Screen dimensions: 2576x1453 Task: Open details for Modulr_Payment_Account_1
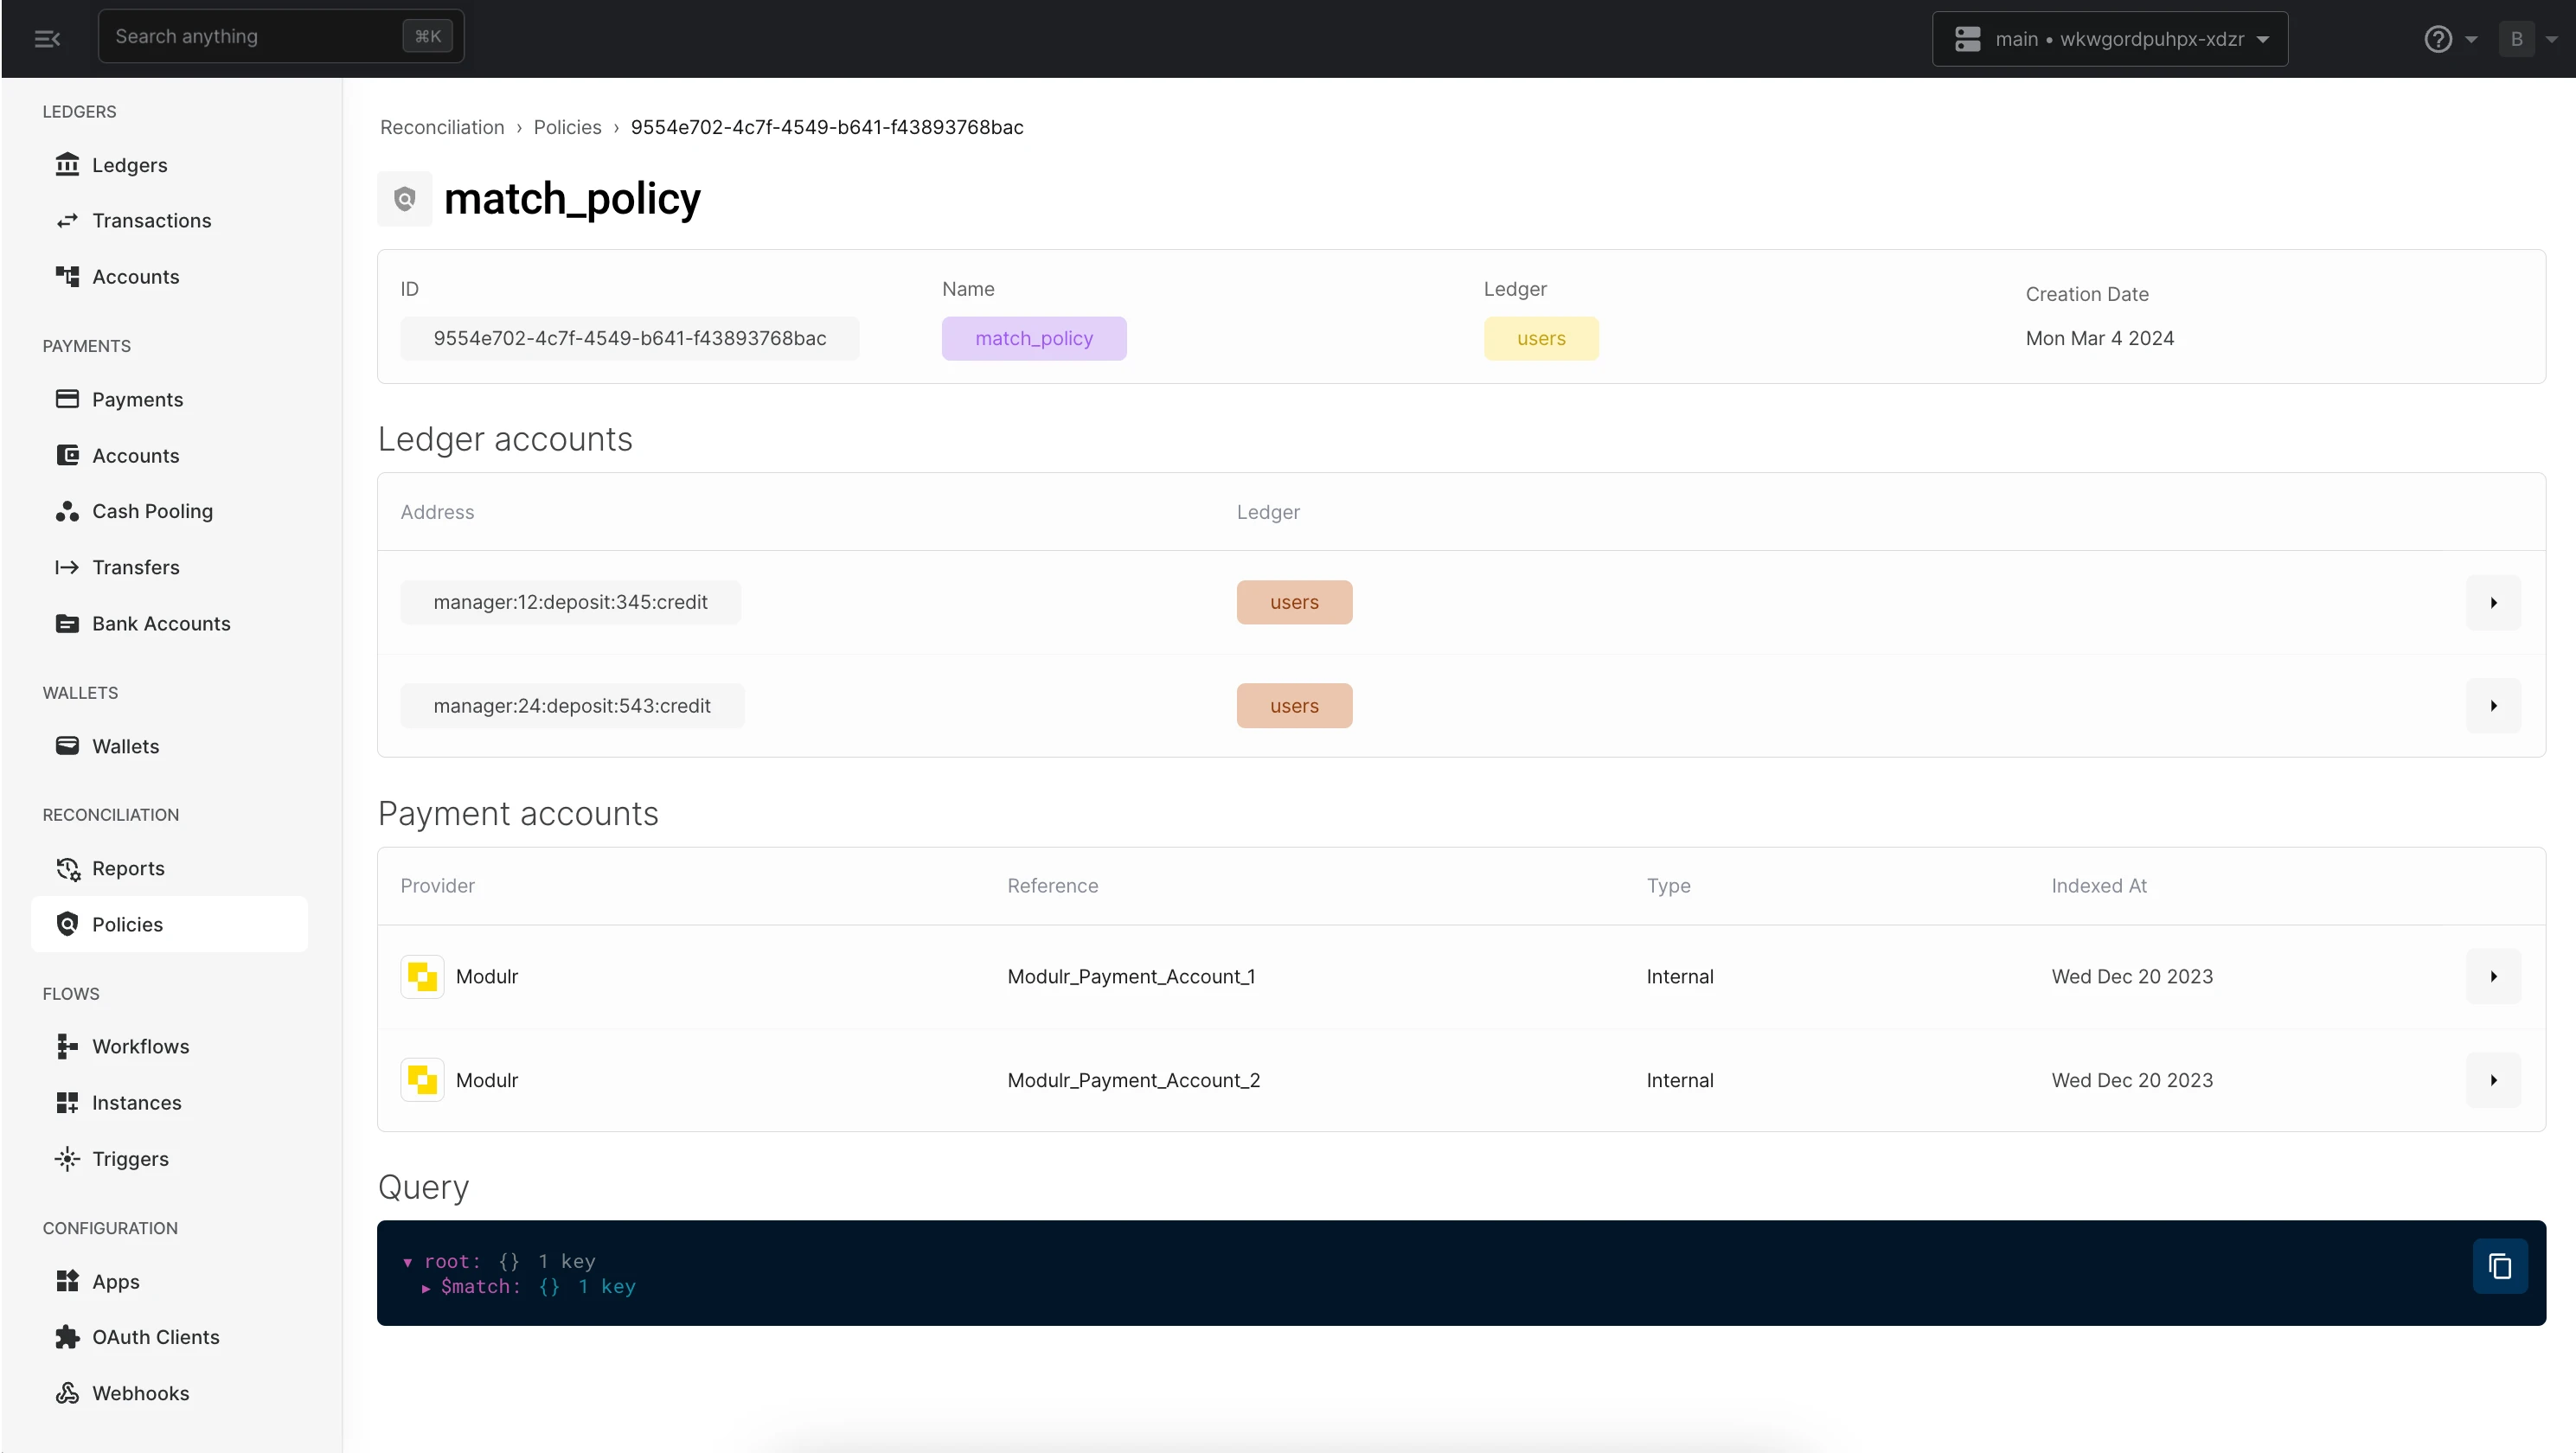(x=2493, y=976)
